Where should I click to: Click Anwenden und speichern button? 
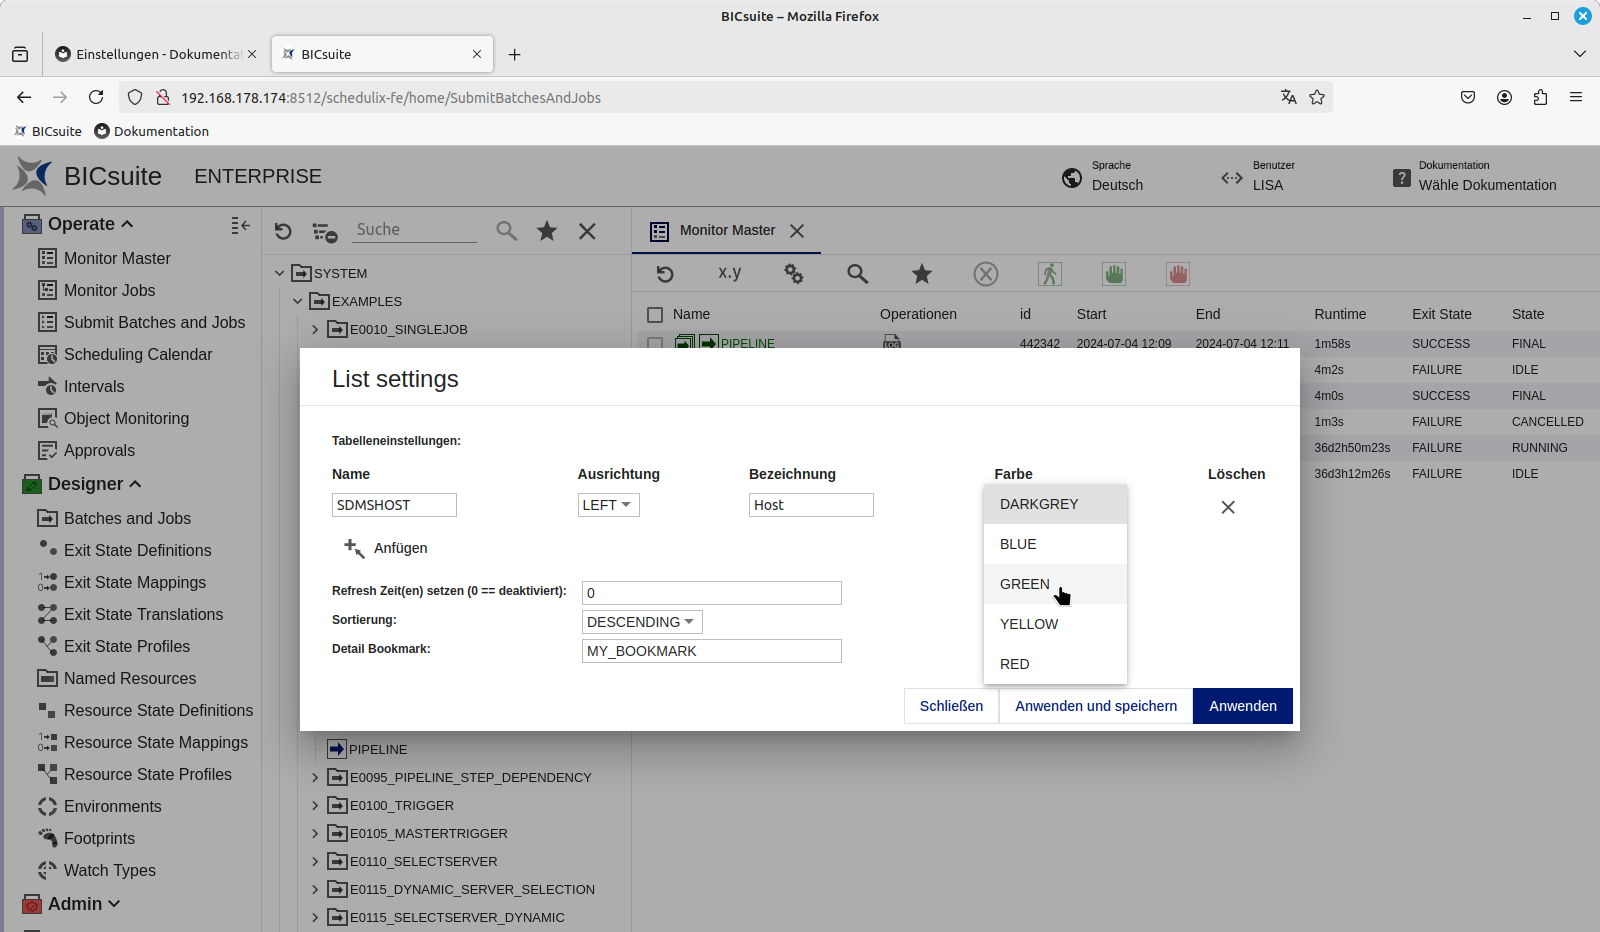coord(1096,706)
